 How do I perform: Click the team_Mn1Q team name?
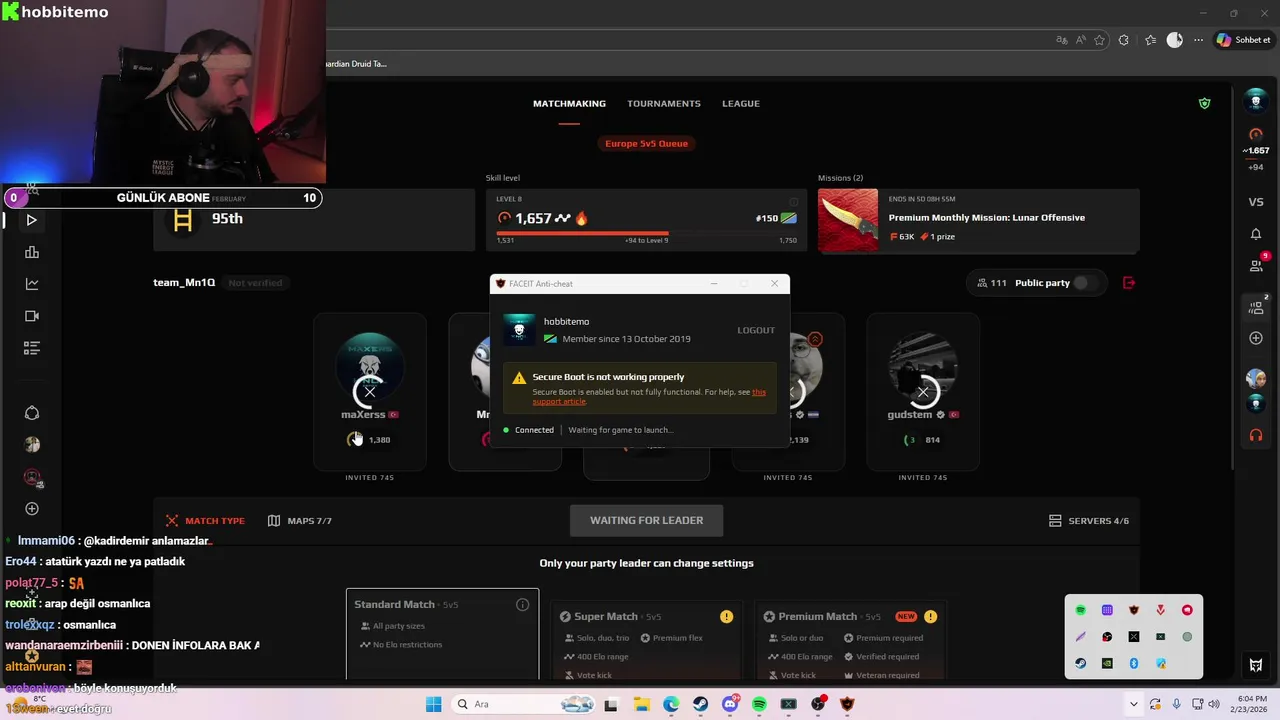[184, 283]
